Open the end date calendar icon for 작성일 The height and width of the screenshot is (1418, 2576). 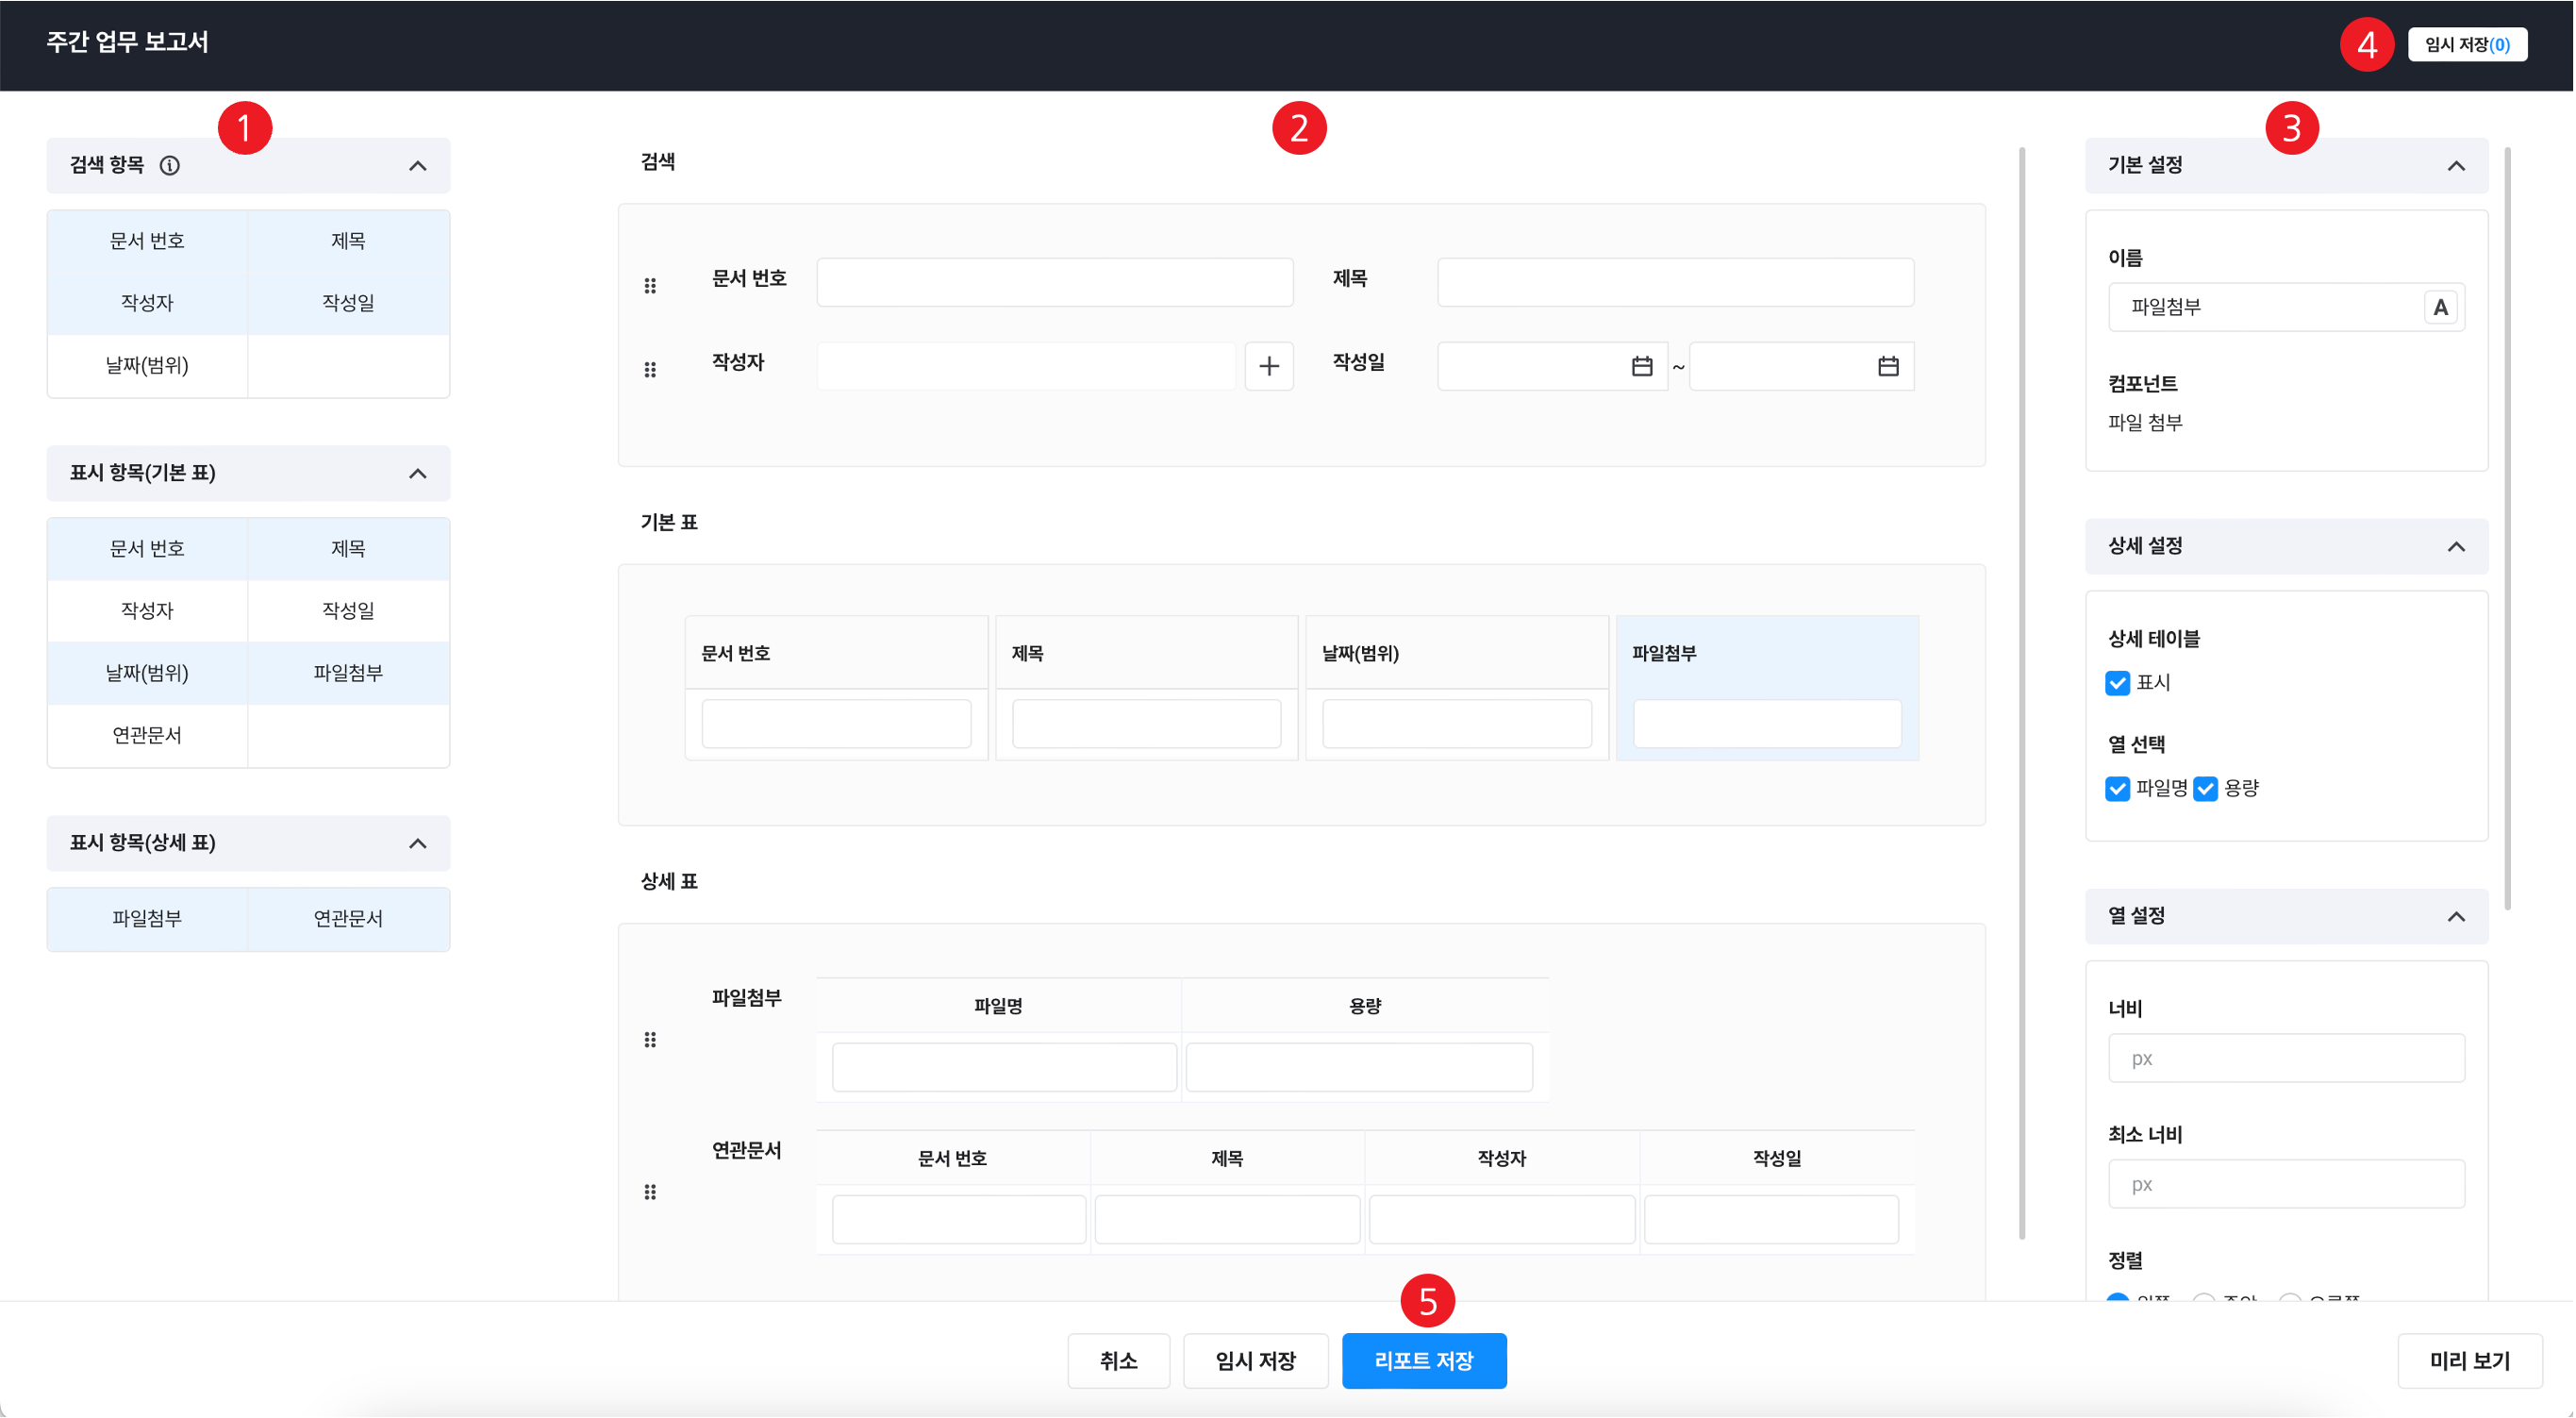point(1887,366)
